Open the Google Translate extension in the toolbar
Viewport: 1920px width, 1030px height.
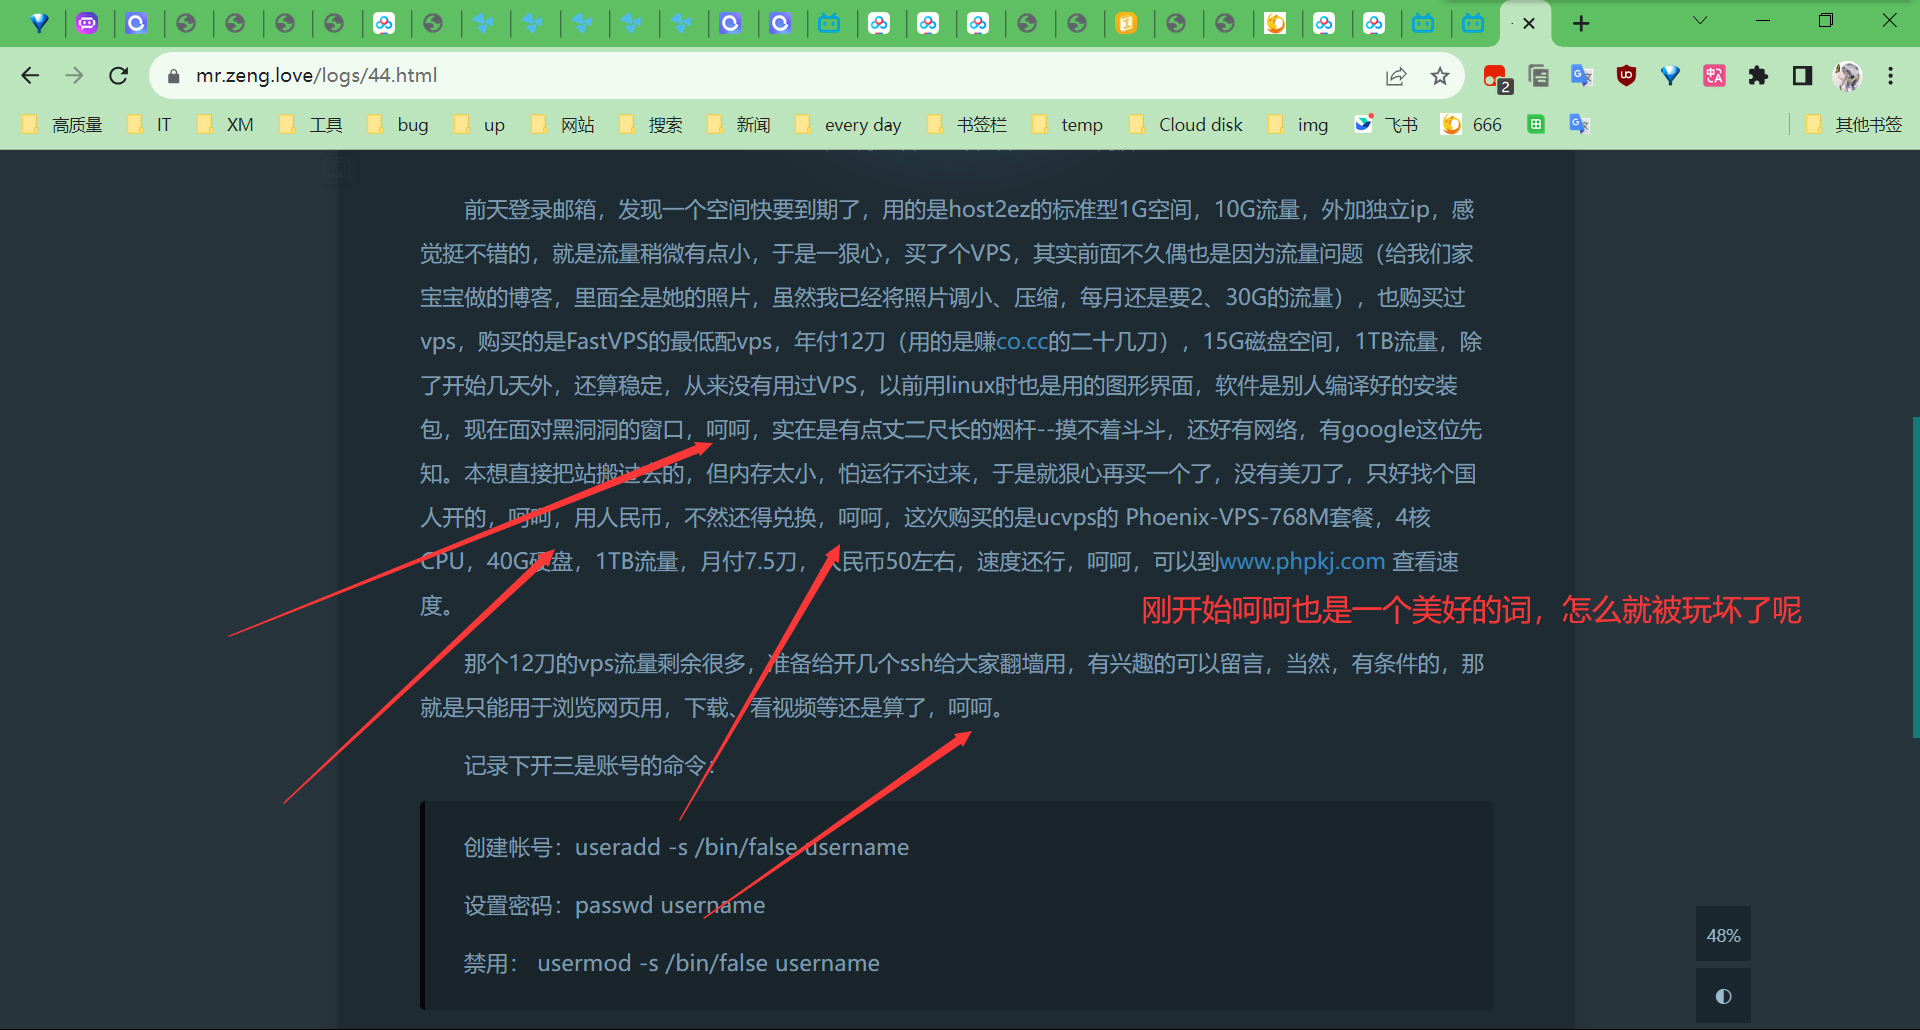point(1581,76)
